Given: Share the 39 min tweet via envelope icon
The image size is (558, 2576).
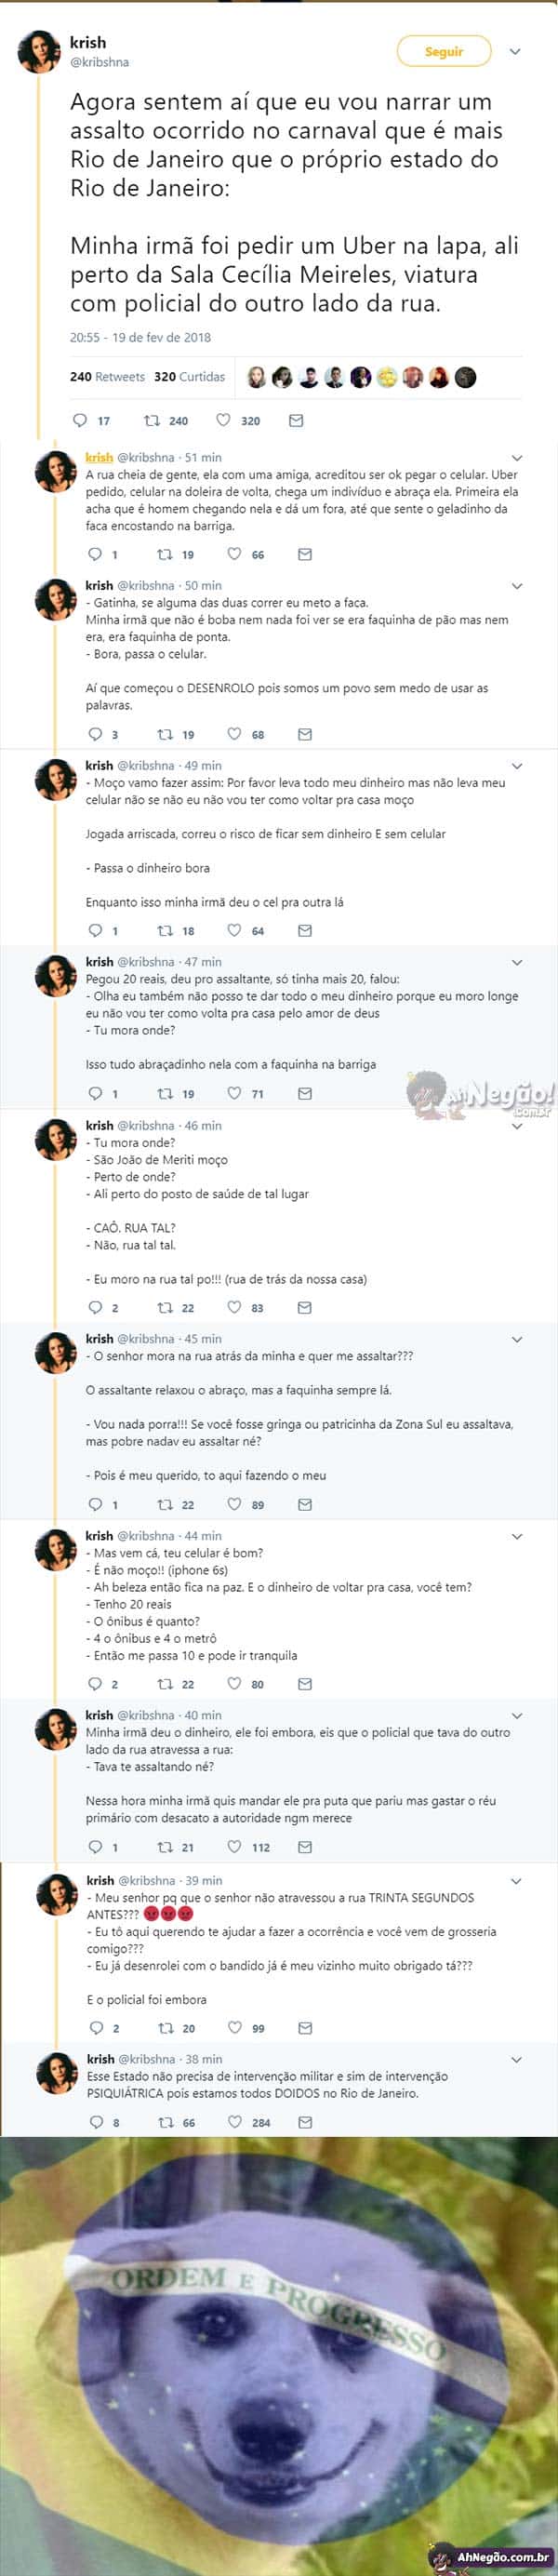Looking at the screenshot, I should tap(306, 2028).
